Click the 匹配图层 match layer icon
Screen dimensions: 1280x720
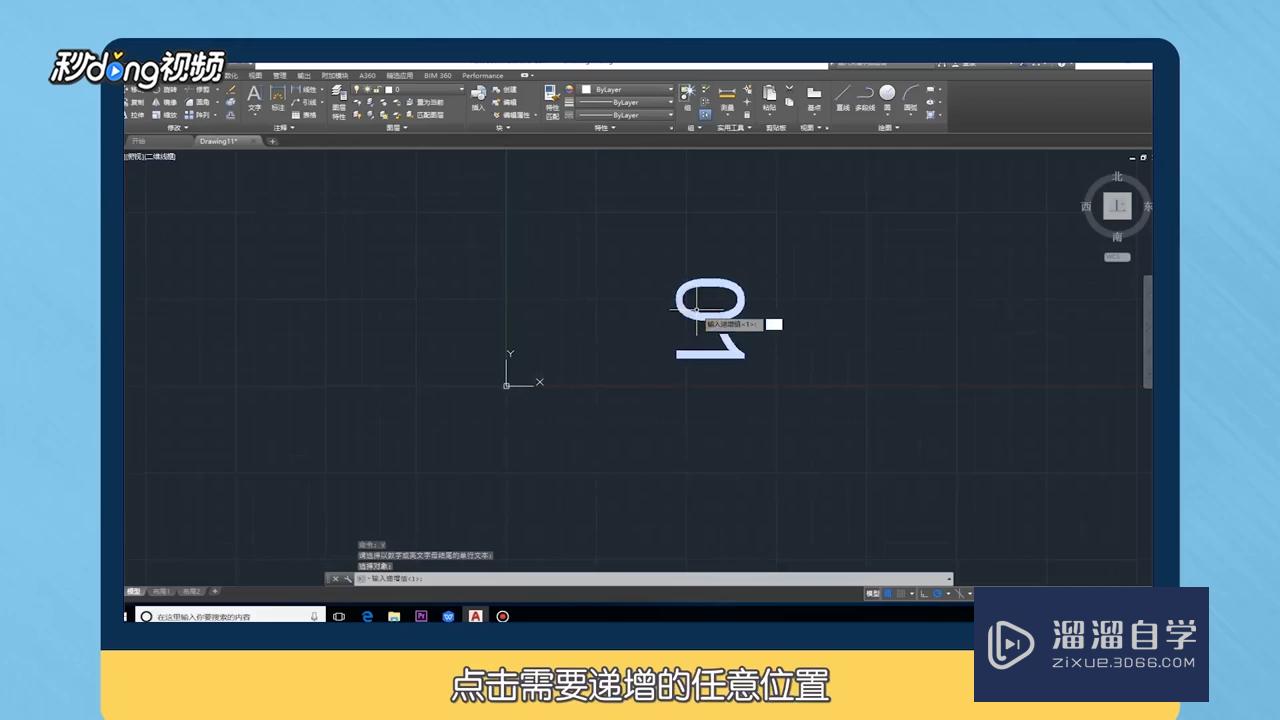tap(424, 115)
